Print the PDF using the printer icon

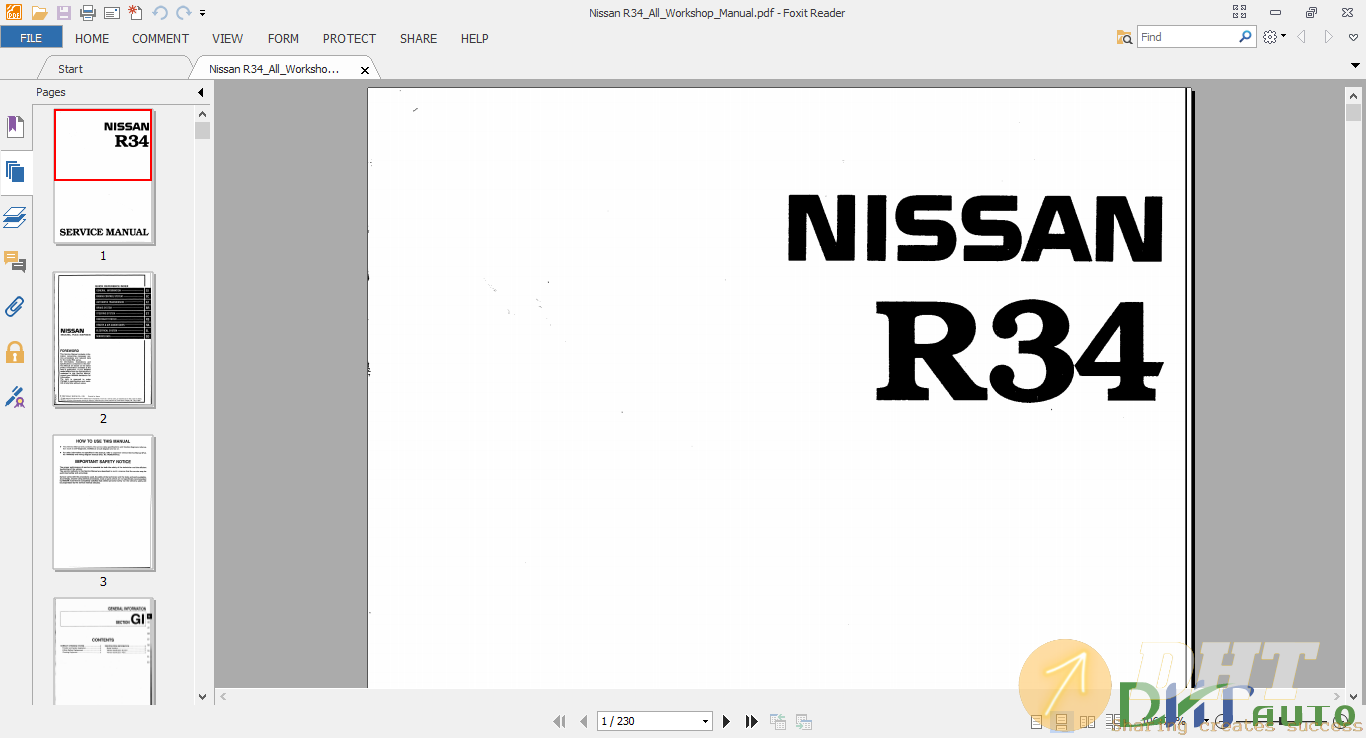(88, 13)
